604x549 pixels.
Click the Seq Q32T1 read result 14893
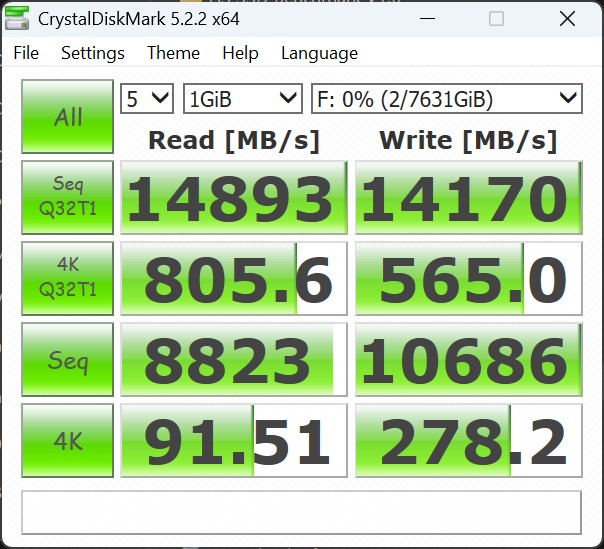tap(234, 198)
